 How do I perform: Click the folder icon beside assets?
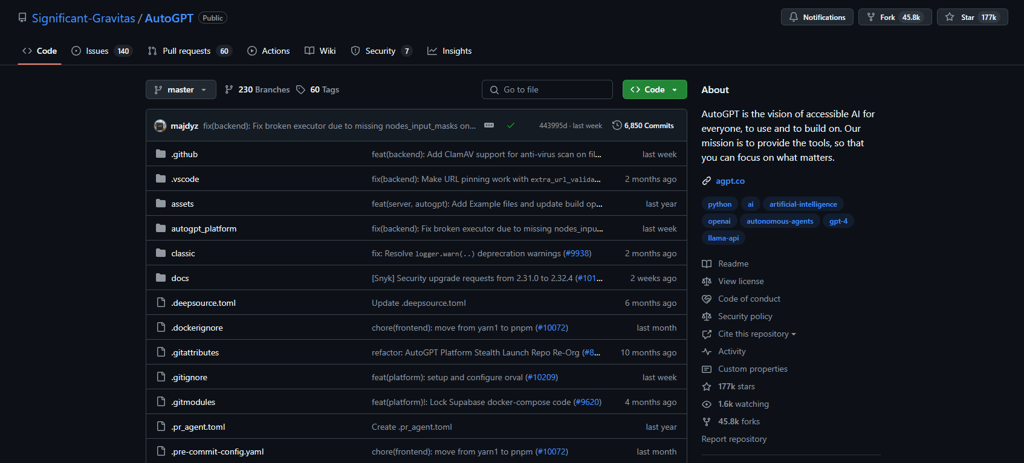pyautogui.click(x=161, y=204)
